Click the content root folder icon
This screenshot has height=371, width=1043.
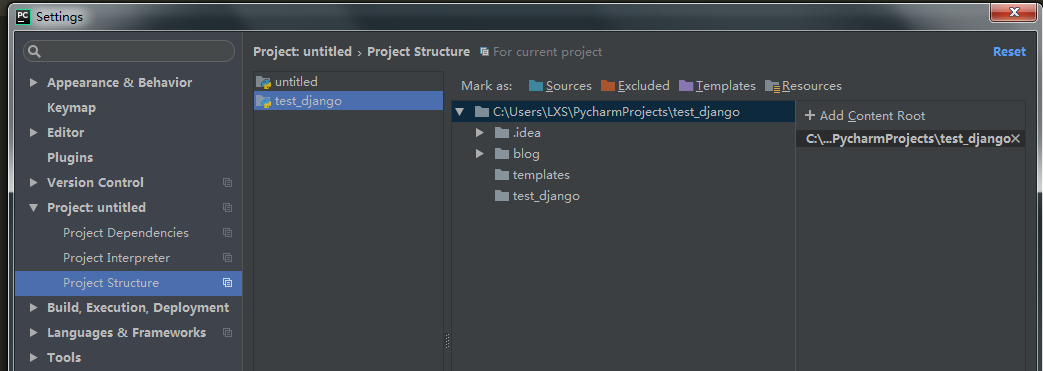482,112
